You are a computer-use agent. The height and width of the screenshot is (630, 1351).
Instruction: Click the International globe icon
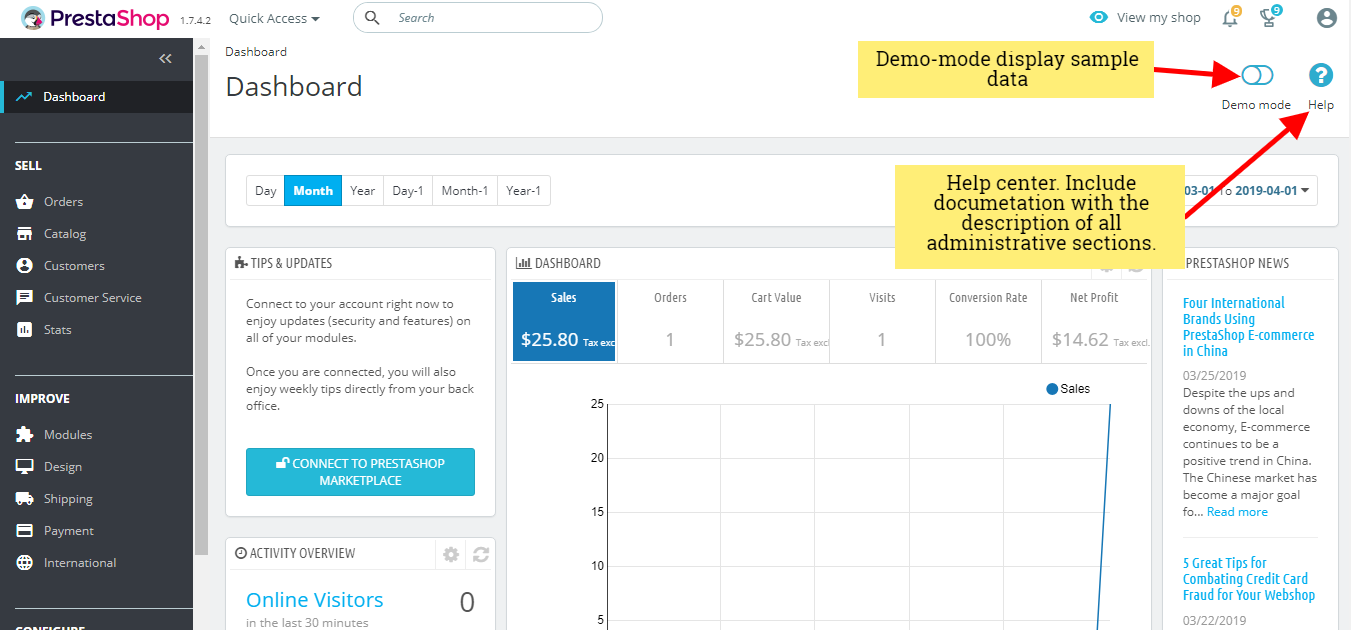point(25,563)
